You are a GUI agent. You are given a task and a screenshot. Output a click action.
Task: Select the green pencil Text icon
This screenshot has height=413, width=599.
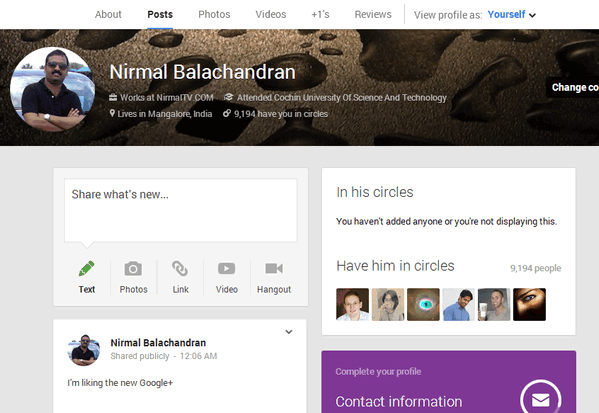point(87,269)
